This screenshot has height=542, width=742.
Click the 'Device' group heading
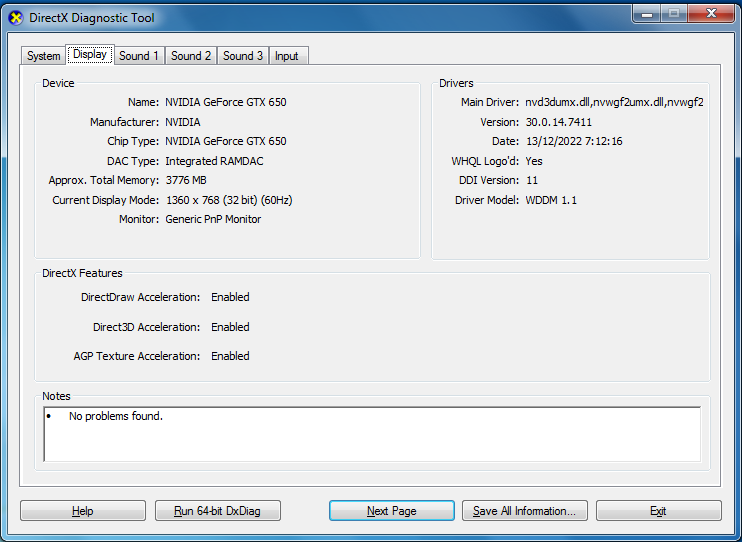point(58,83)
